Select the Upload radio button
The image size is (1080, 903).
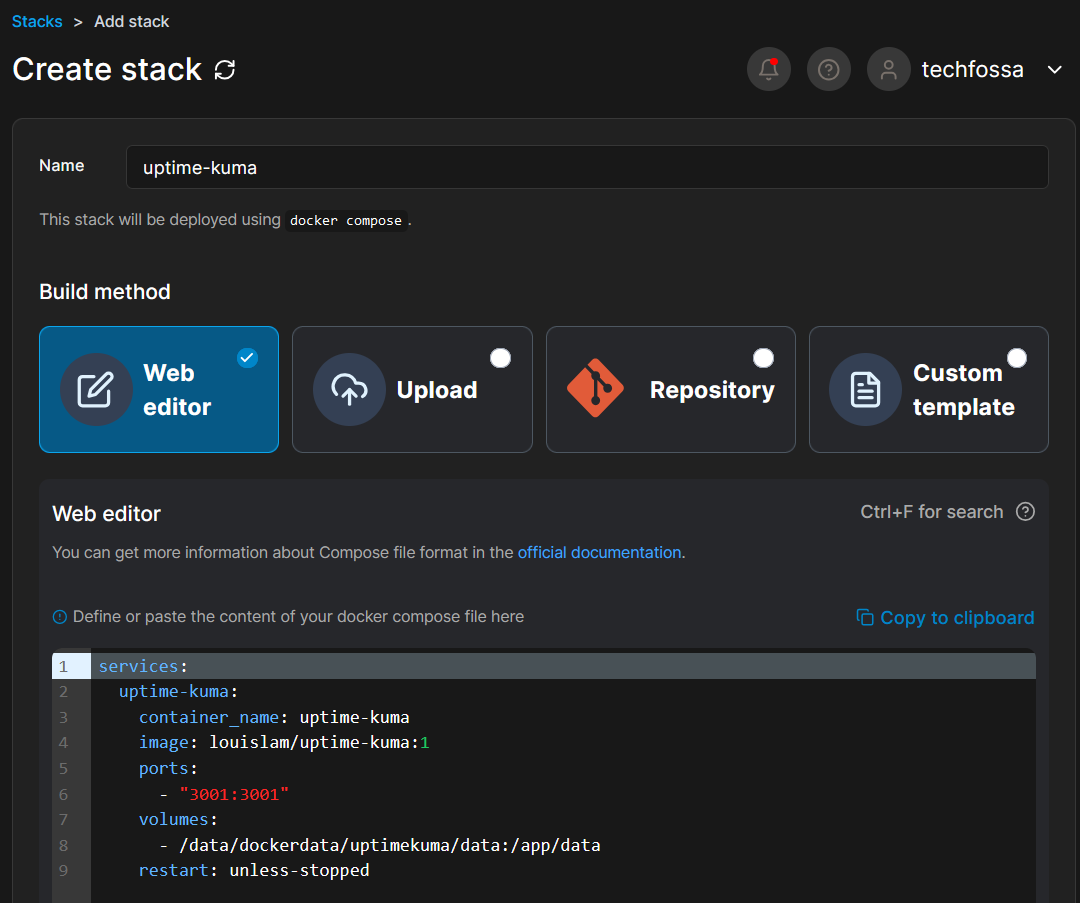[x=500, y=358]
